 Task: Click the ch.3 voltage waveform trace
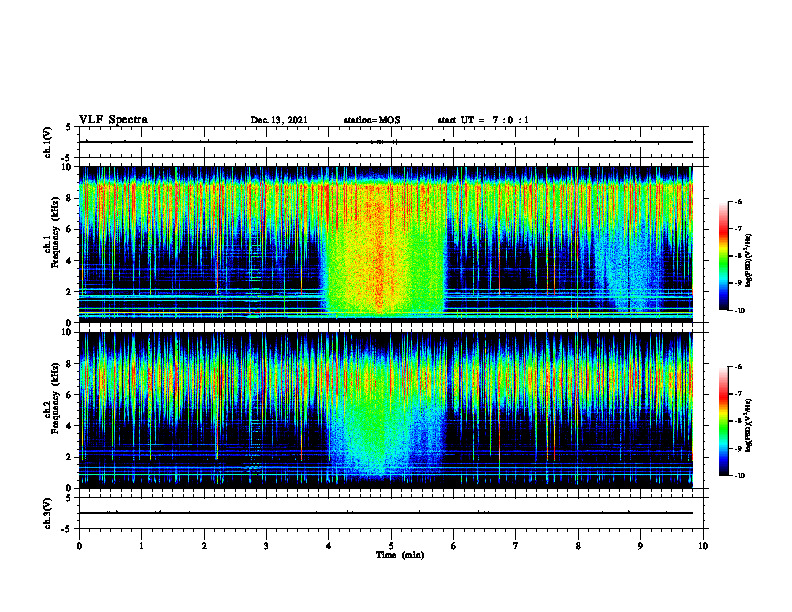pos(386,513)
